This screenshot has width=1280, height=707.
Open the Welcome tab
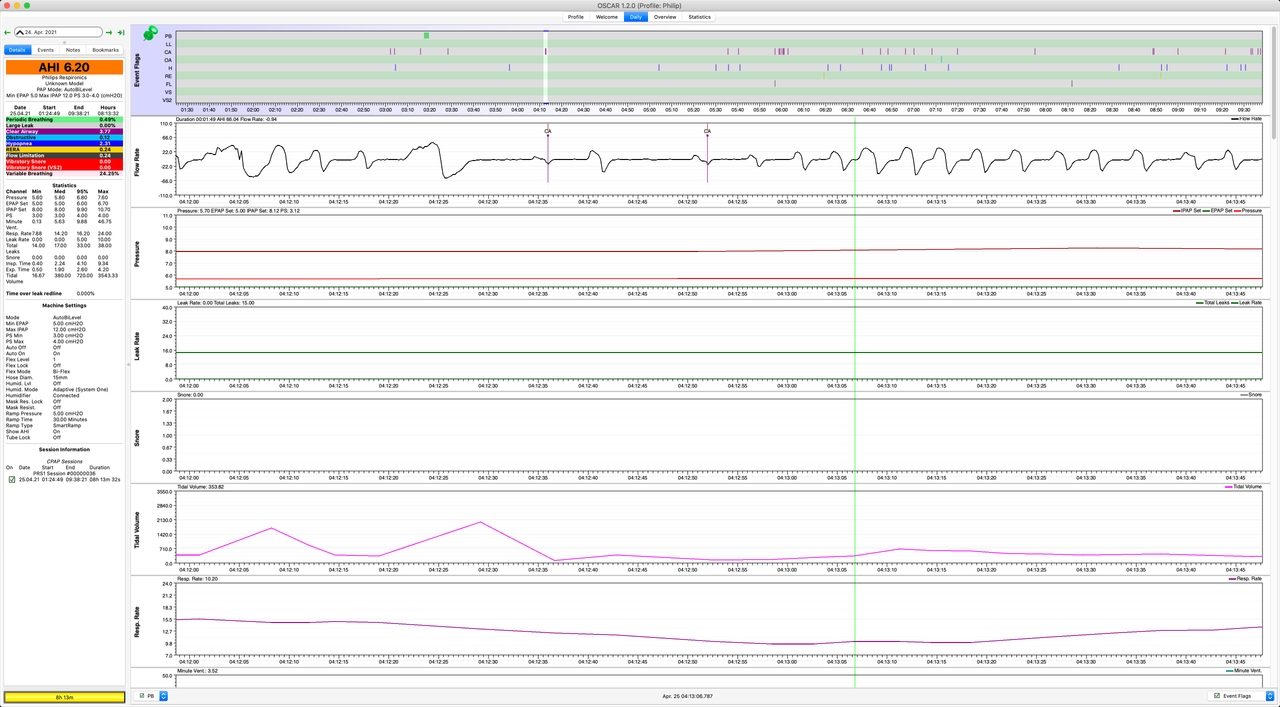606,17
